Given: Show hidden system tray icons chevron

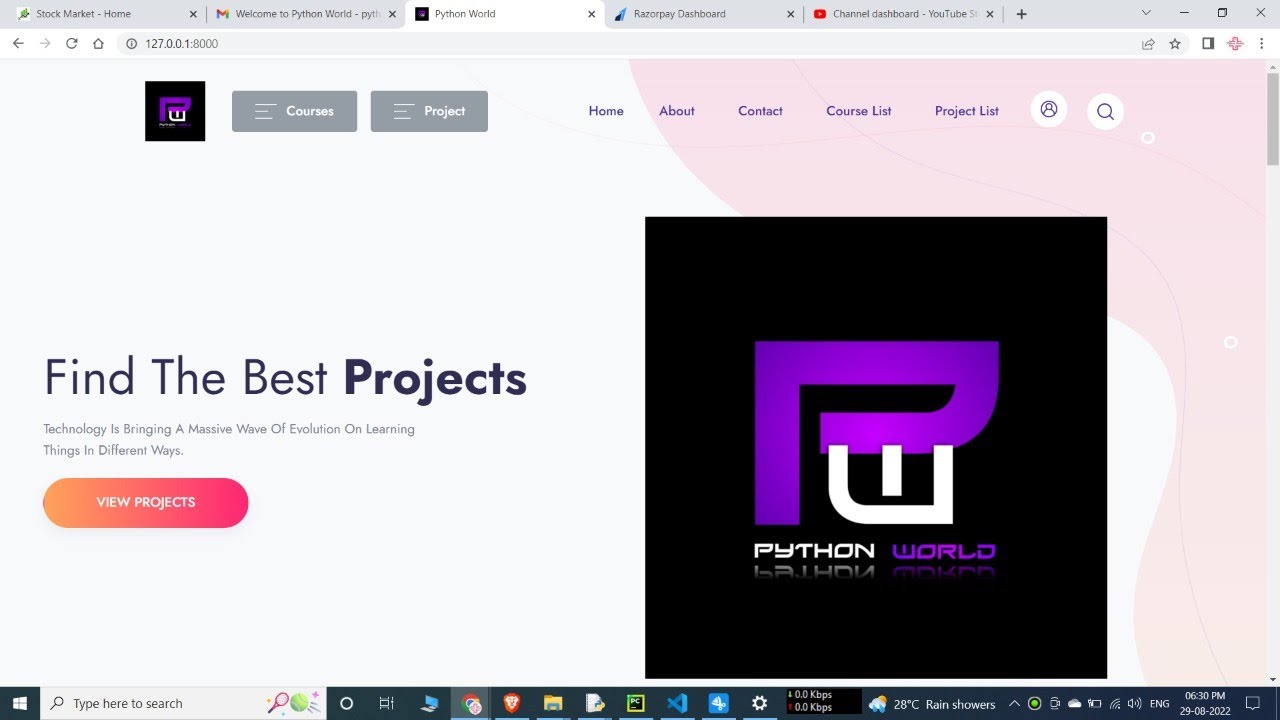Looking at the screenshot, I should click(x=1014, y=704).
